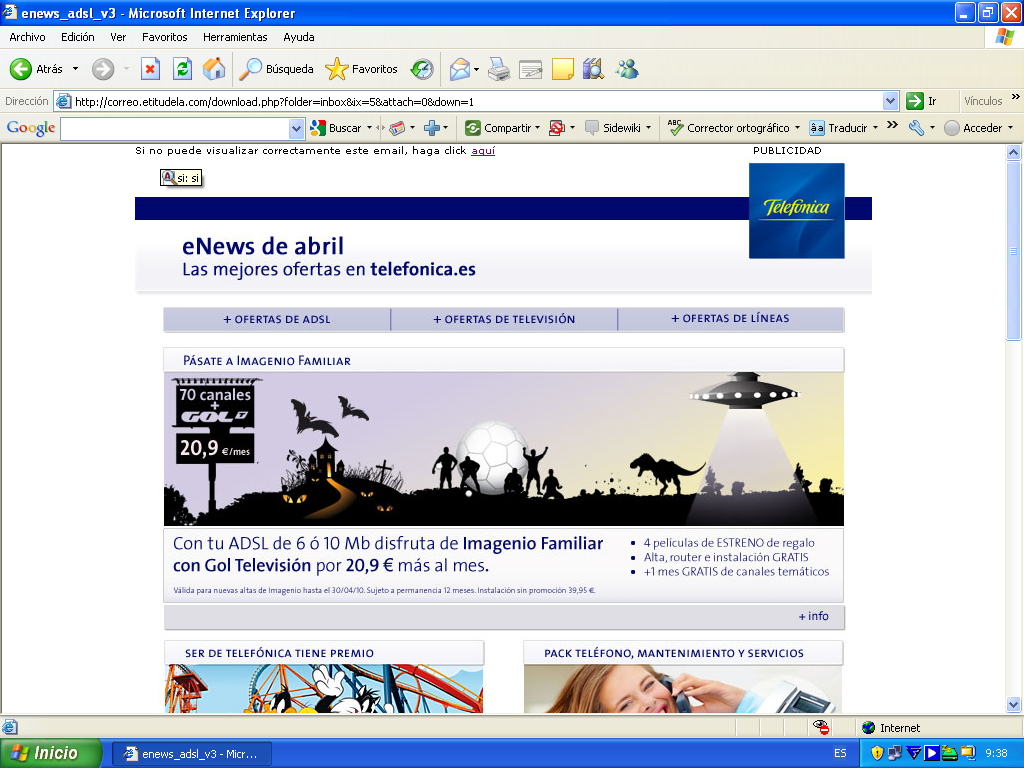Expand the Traducir dropdown arrow
Viewport: 1024px width, 768px height.
click(875, 128)
